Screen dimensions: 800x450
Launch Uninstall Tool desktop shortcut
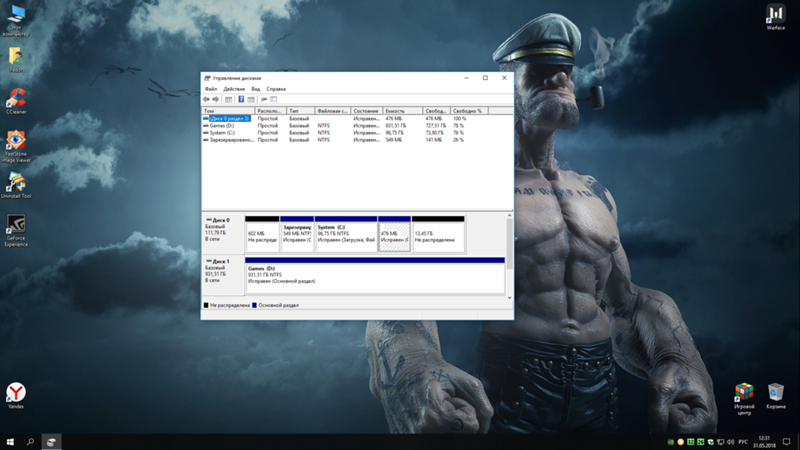[x=16, y=186]
